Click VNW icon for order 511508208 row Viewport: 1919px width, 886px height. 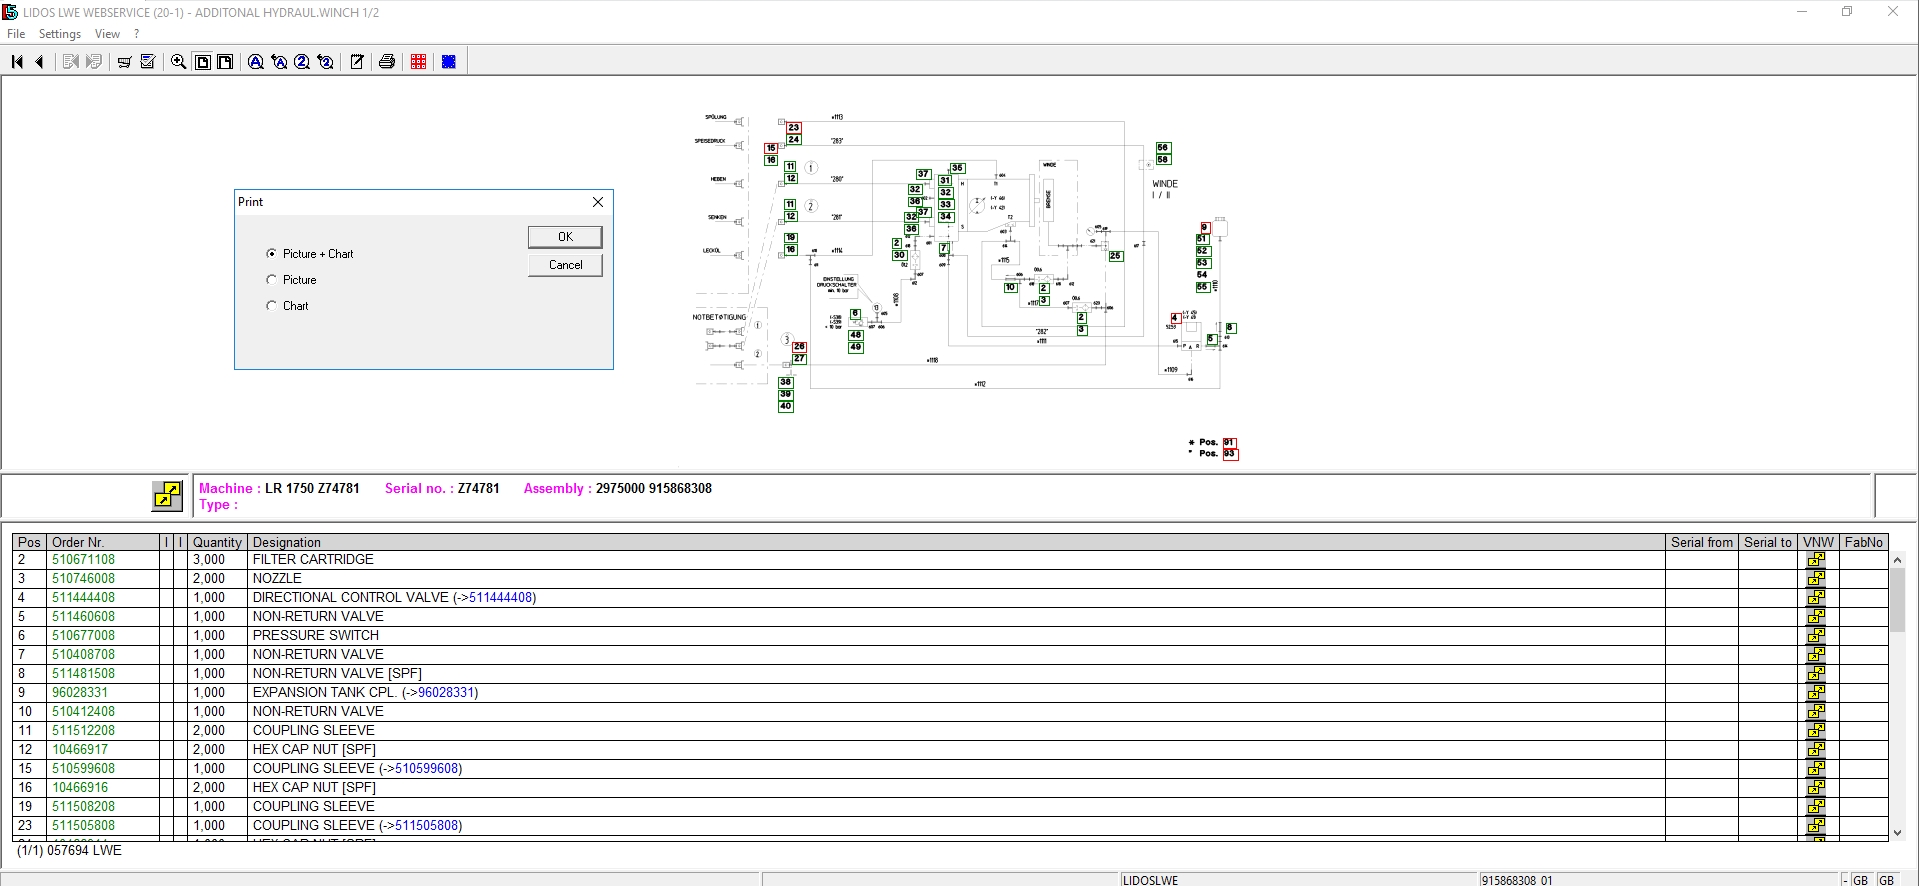[x=1816, y=807]
